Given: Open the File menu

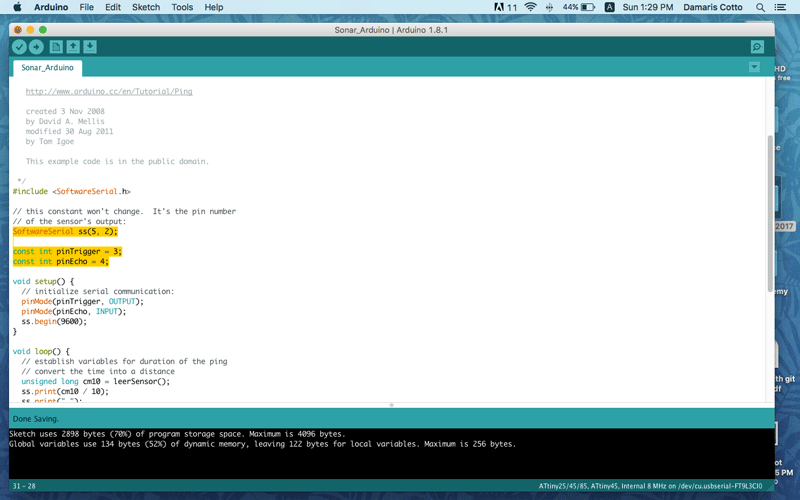Looking at the screenshot, I should coord(86,7).
